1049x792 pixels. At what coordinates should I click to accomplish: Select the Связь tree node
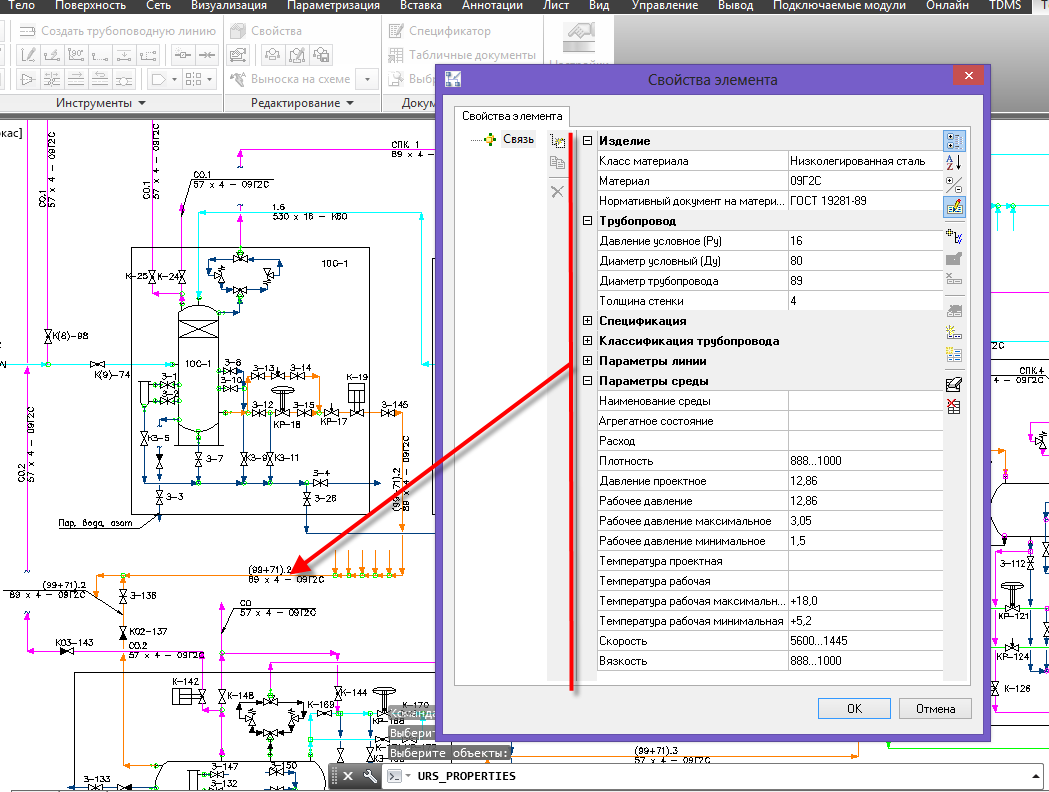tap(518, 139)
